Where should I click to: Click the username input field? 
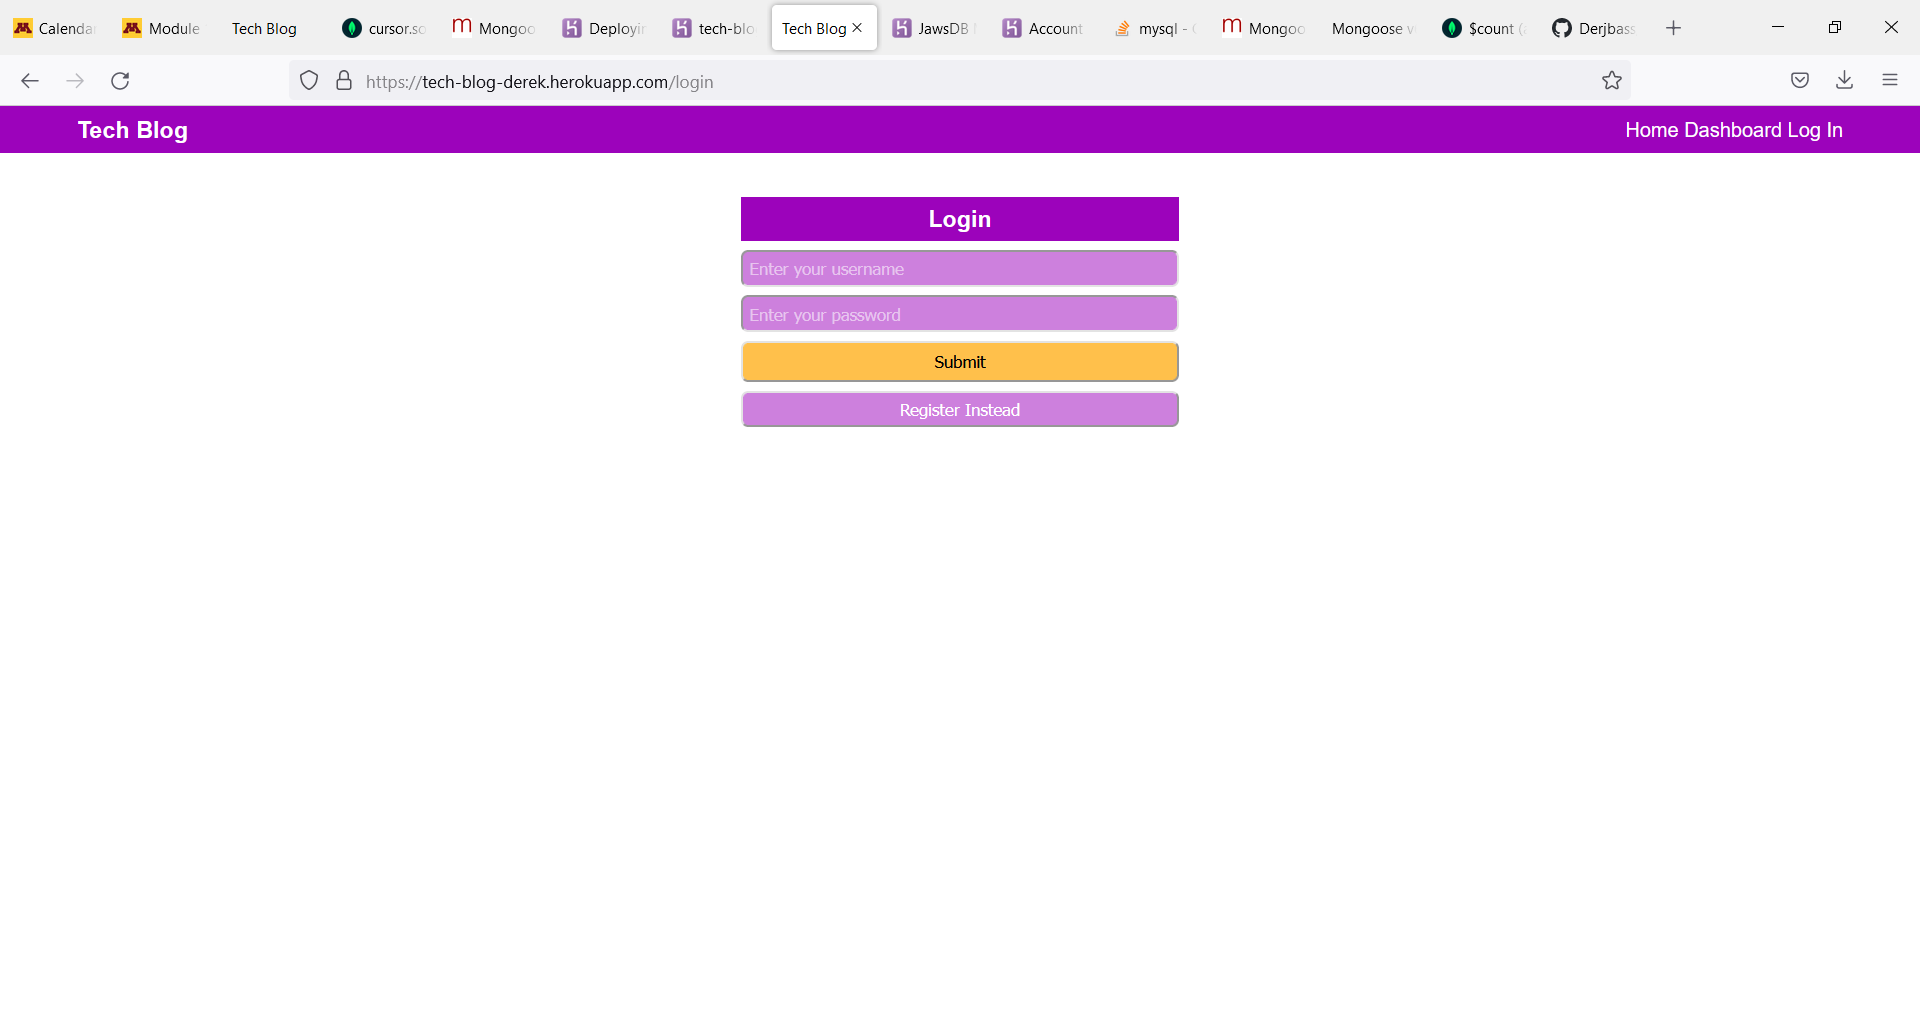pyautogui.click(x=959, y=267)
